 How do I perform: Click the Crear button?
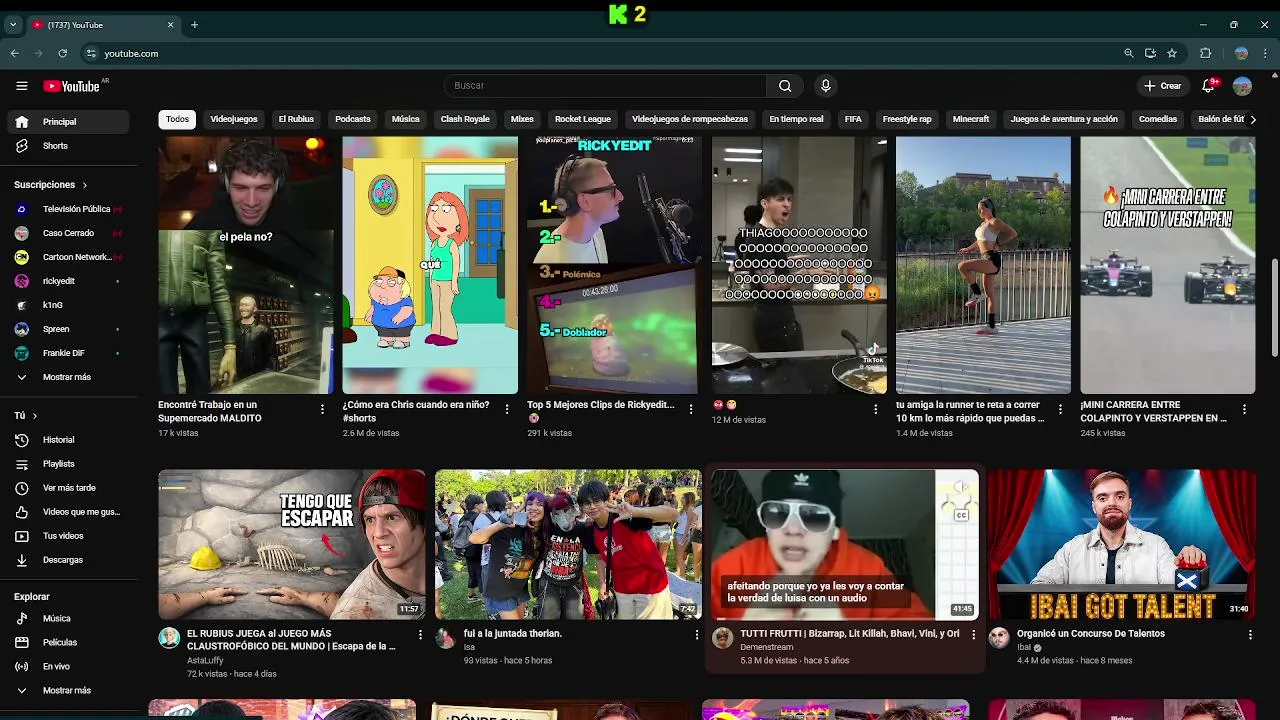pos(1163,86)
